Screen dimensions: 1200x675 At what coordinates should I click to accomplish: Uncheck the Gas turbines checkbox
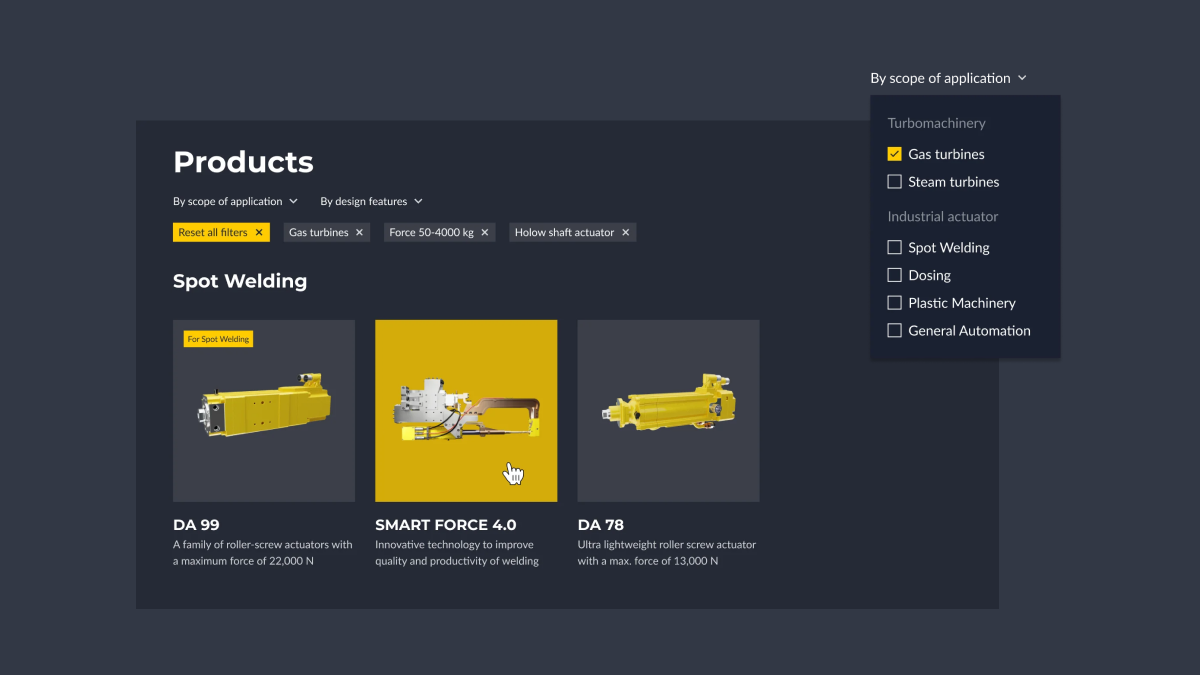895,154
